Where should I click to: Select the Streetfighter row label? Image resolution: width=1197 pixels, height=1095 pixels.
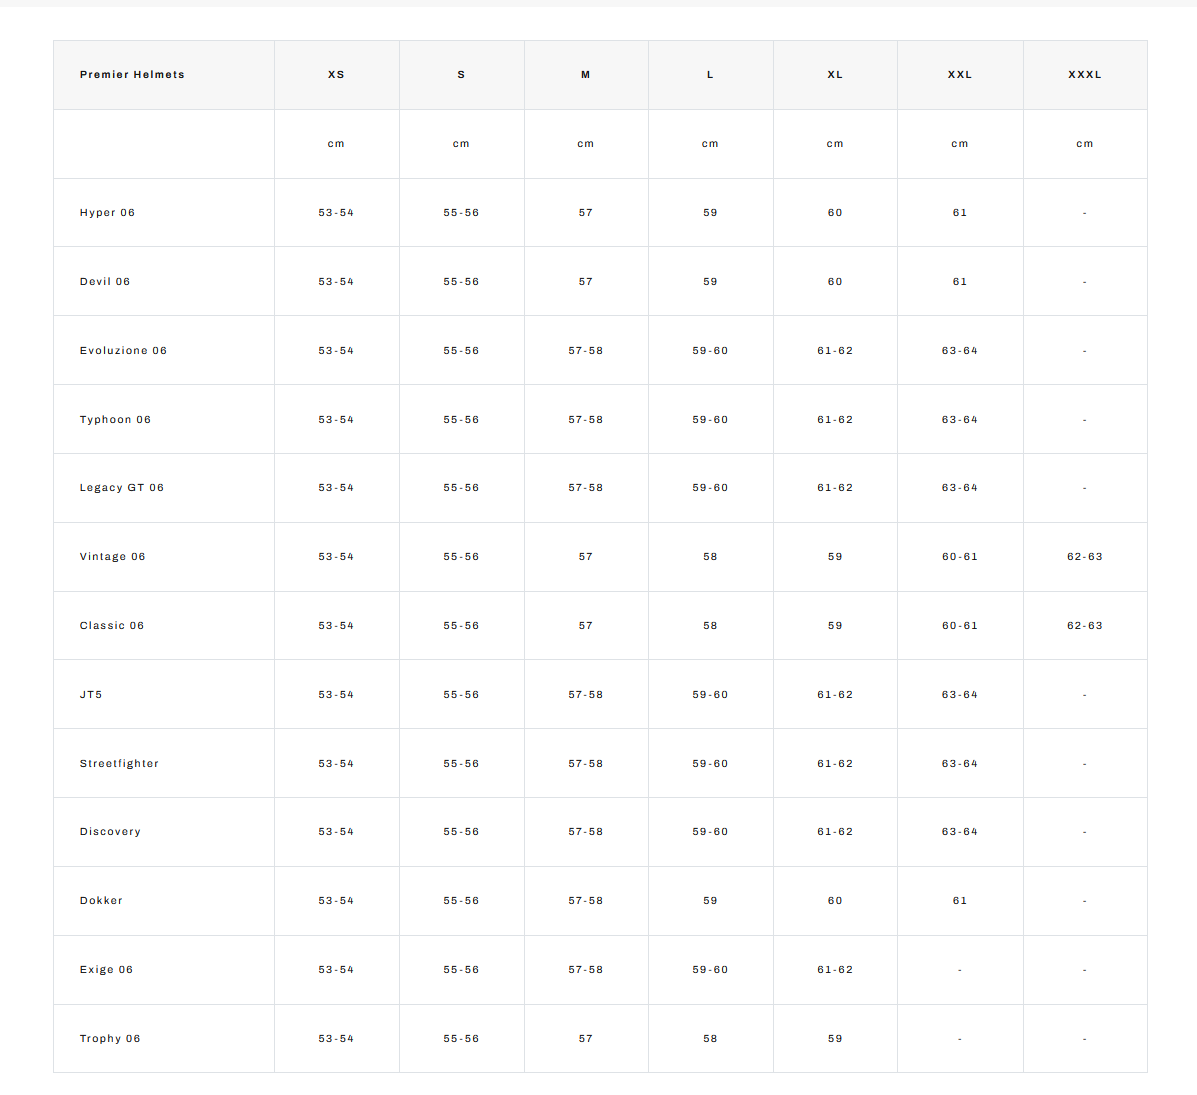click(x=119, y=764)
